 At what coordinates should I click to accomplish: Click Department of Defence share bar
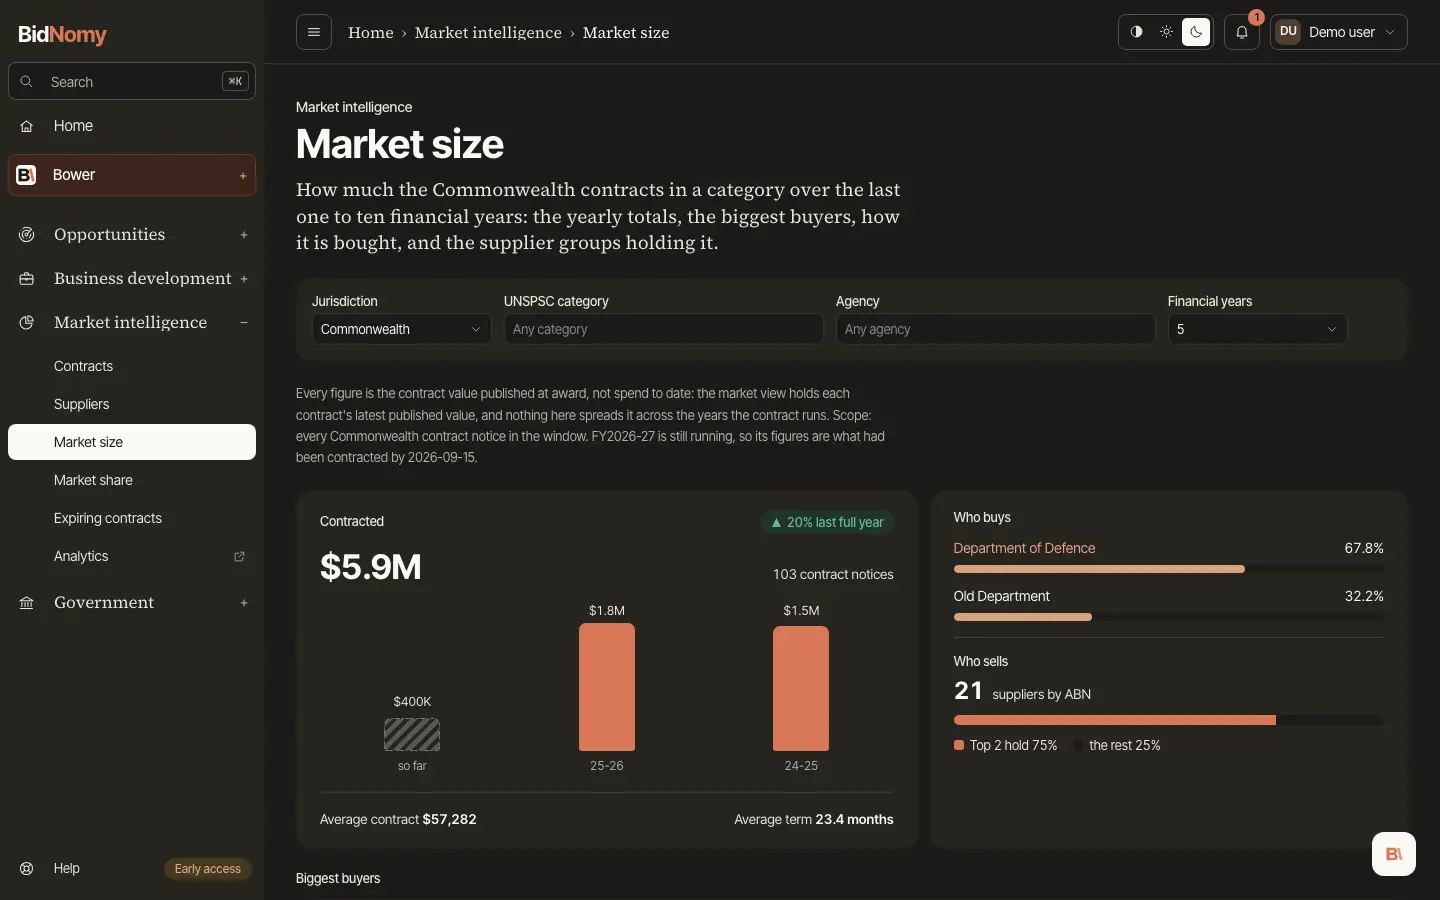coord(1168,569)
